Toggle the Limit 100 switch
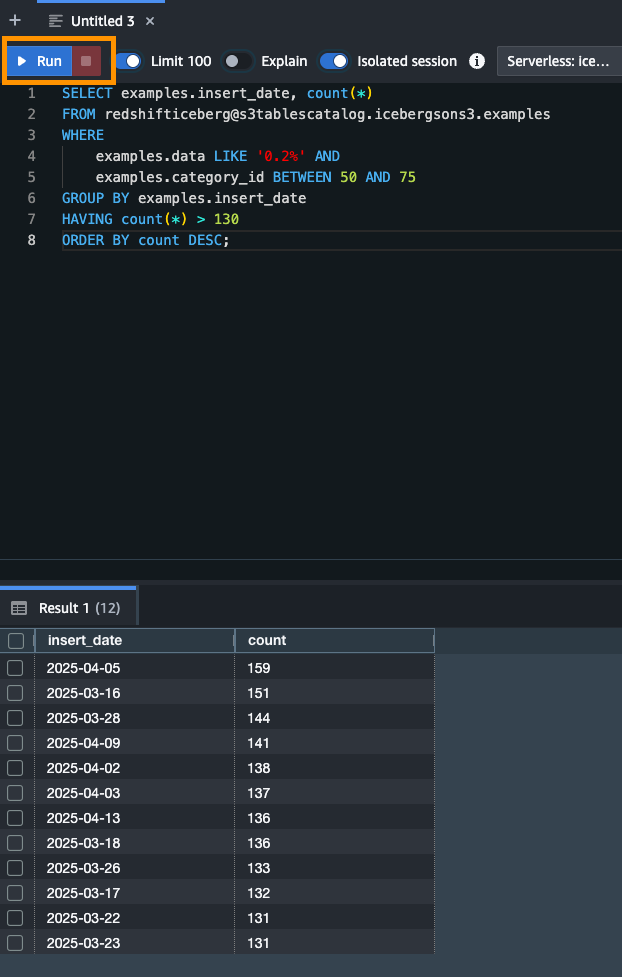 point(128,61)
